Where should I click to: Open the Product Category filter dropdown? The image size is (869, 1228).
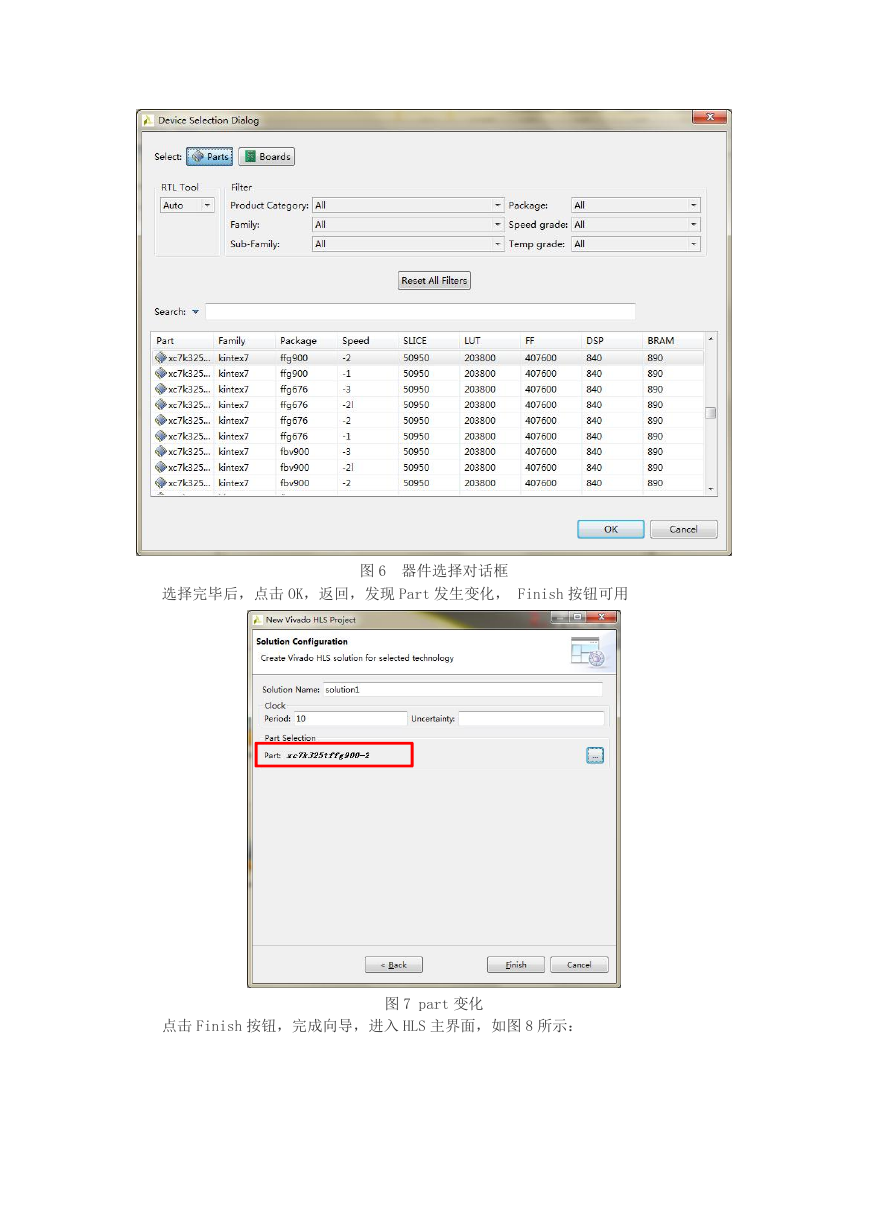pyautogui.click(x=408, y=205)
